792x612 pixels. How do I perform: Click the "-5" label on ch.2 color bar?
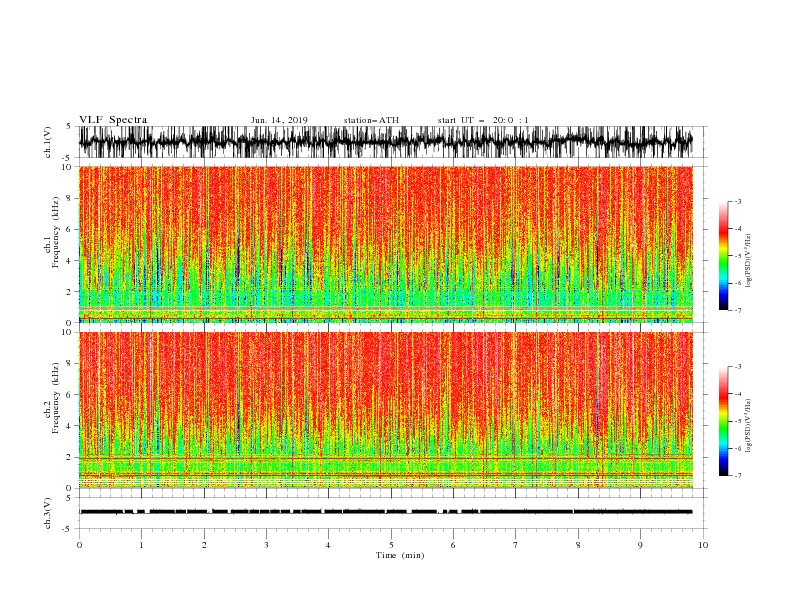pyautogui.click(x=738, y=421)
